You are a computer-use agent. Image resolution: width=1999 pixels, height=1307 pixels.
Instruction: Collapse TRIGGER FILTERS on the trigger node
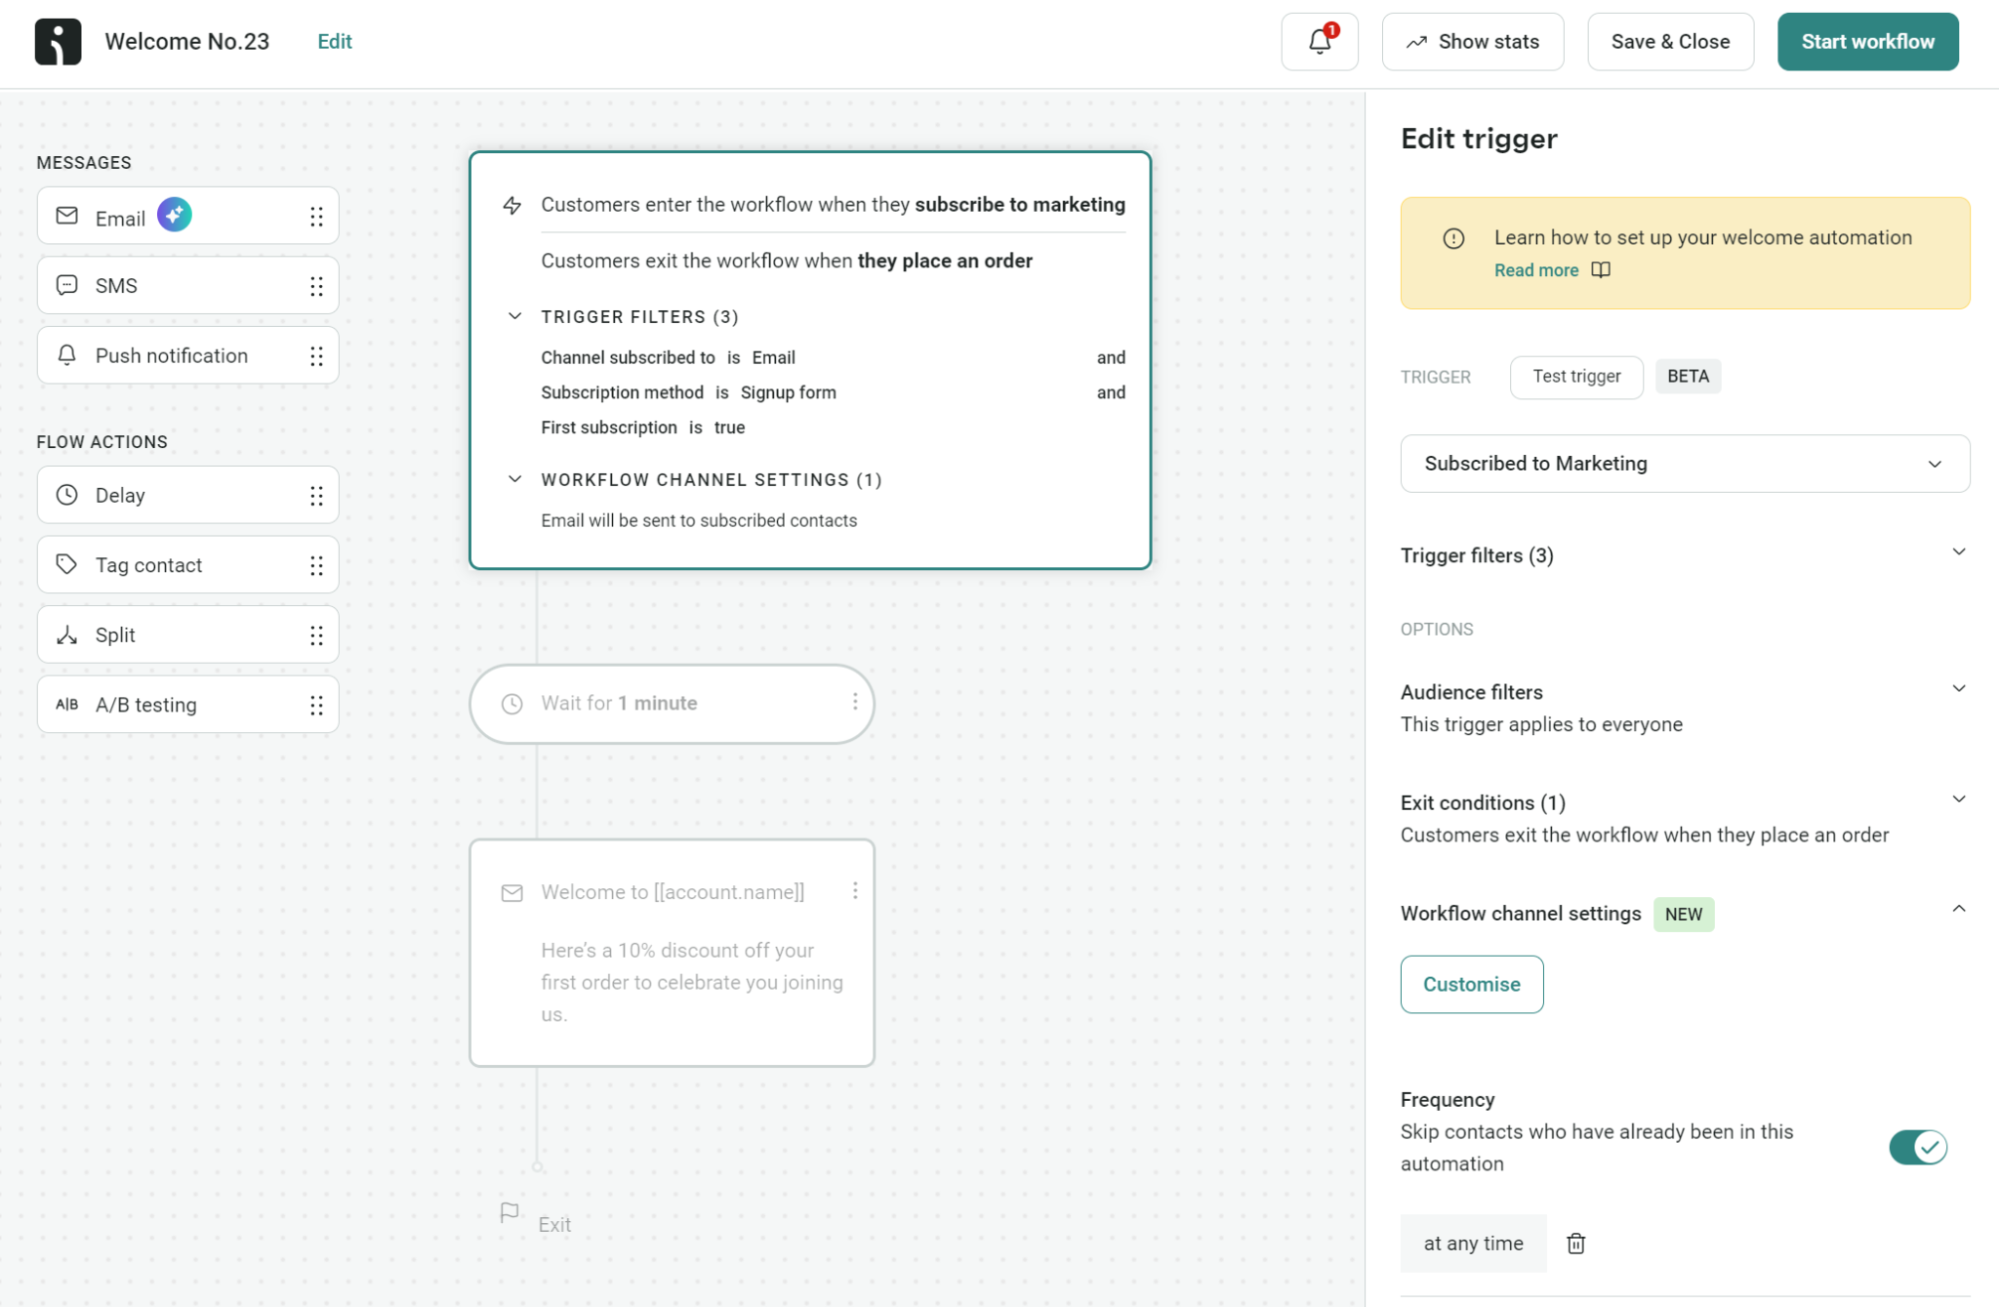(515, 316)
